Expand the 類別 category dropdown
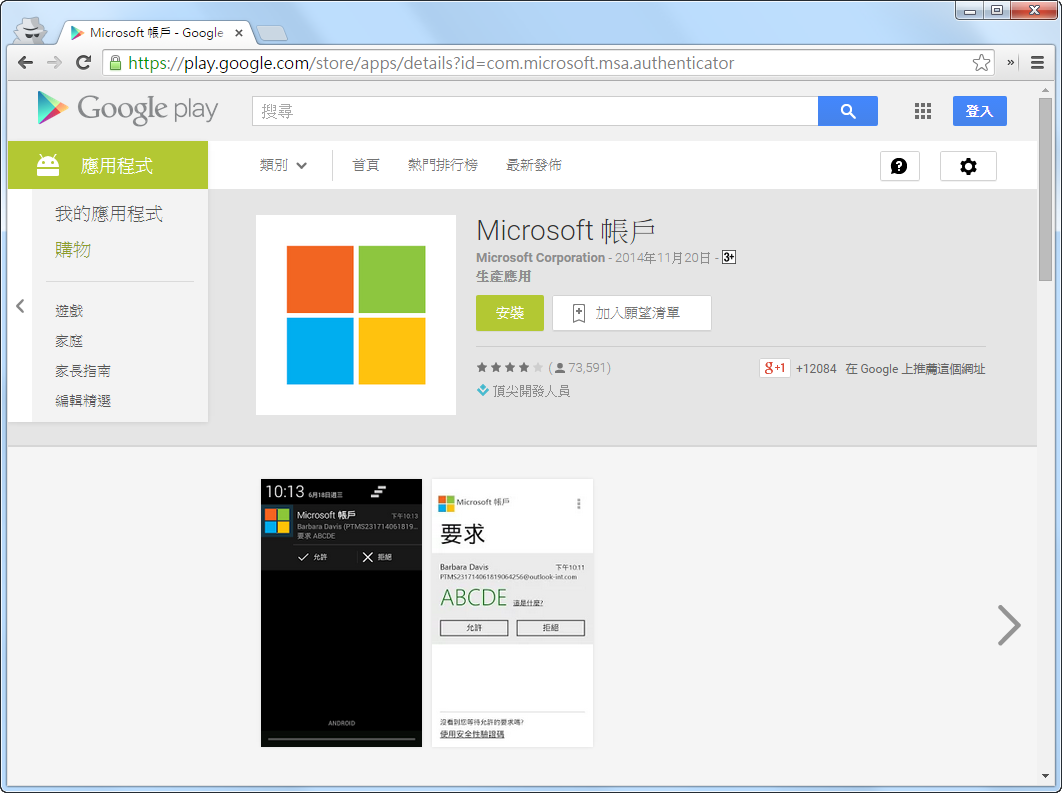This screenshot has width=1062, height=793. tap(283, 165)
